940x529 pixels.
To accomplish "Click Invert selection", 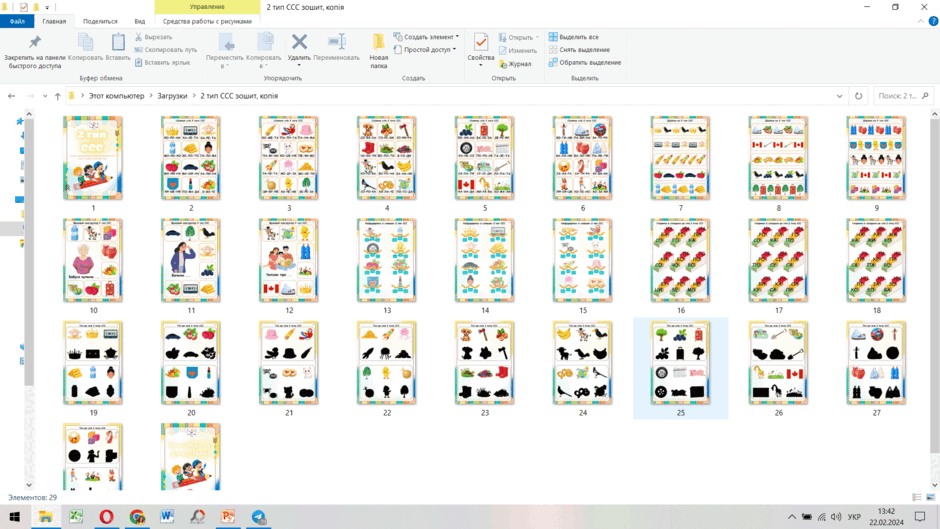I will 585,62.
